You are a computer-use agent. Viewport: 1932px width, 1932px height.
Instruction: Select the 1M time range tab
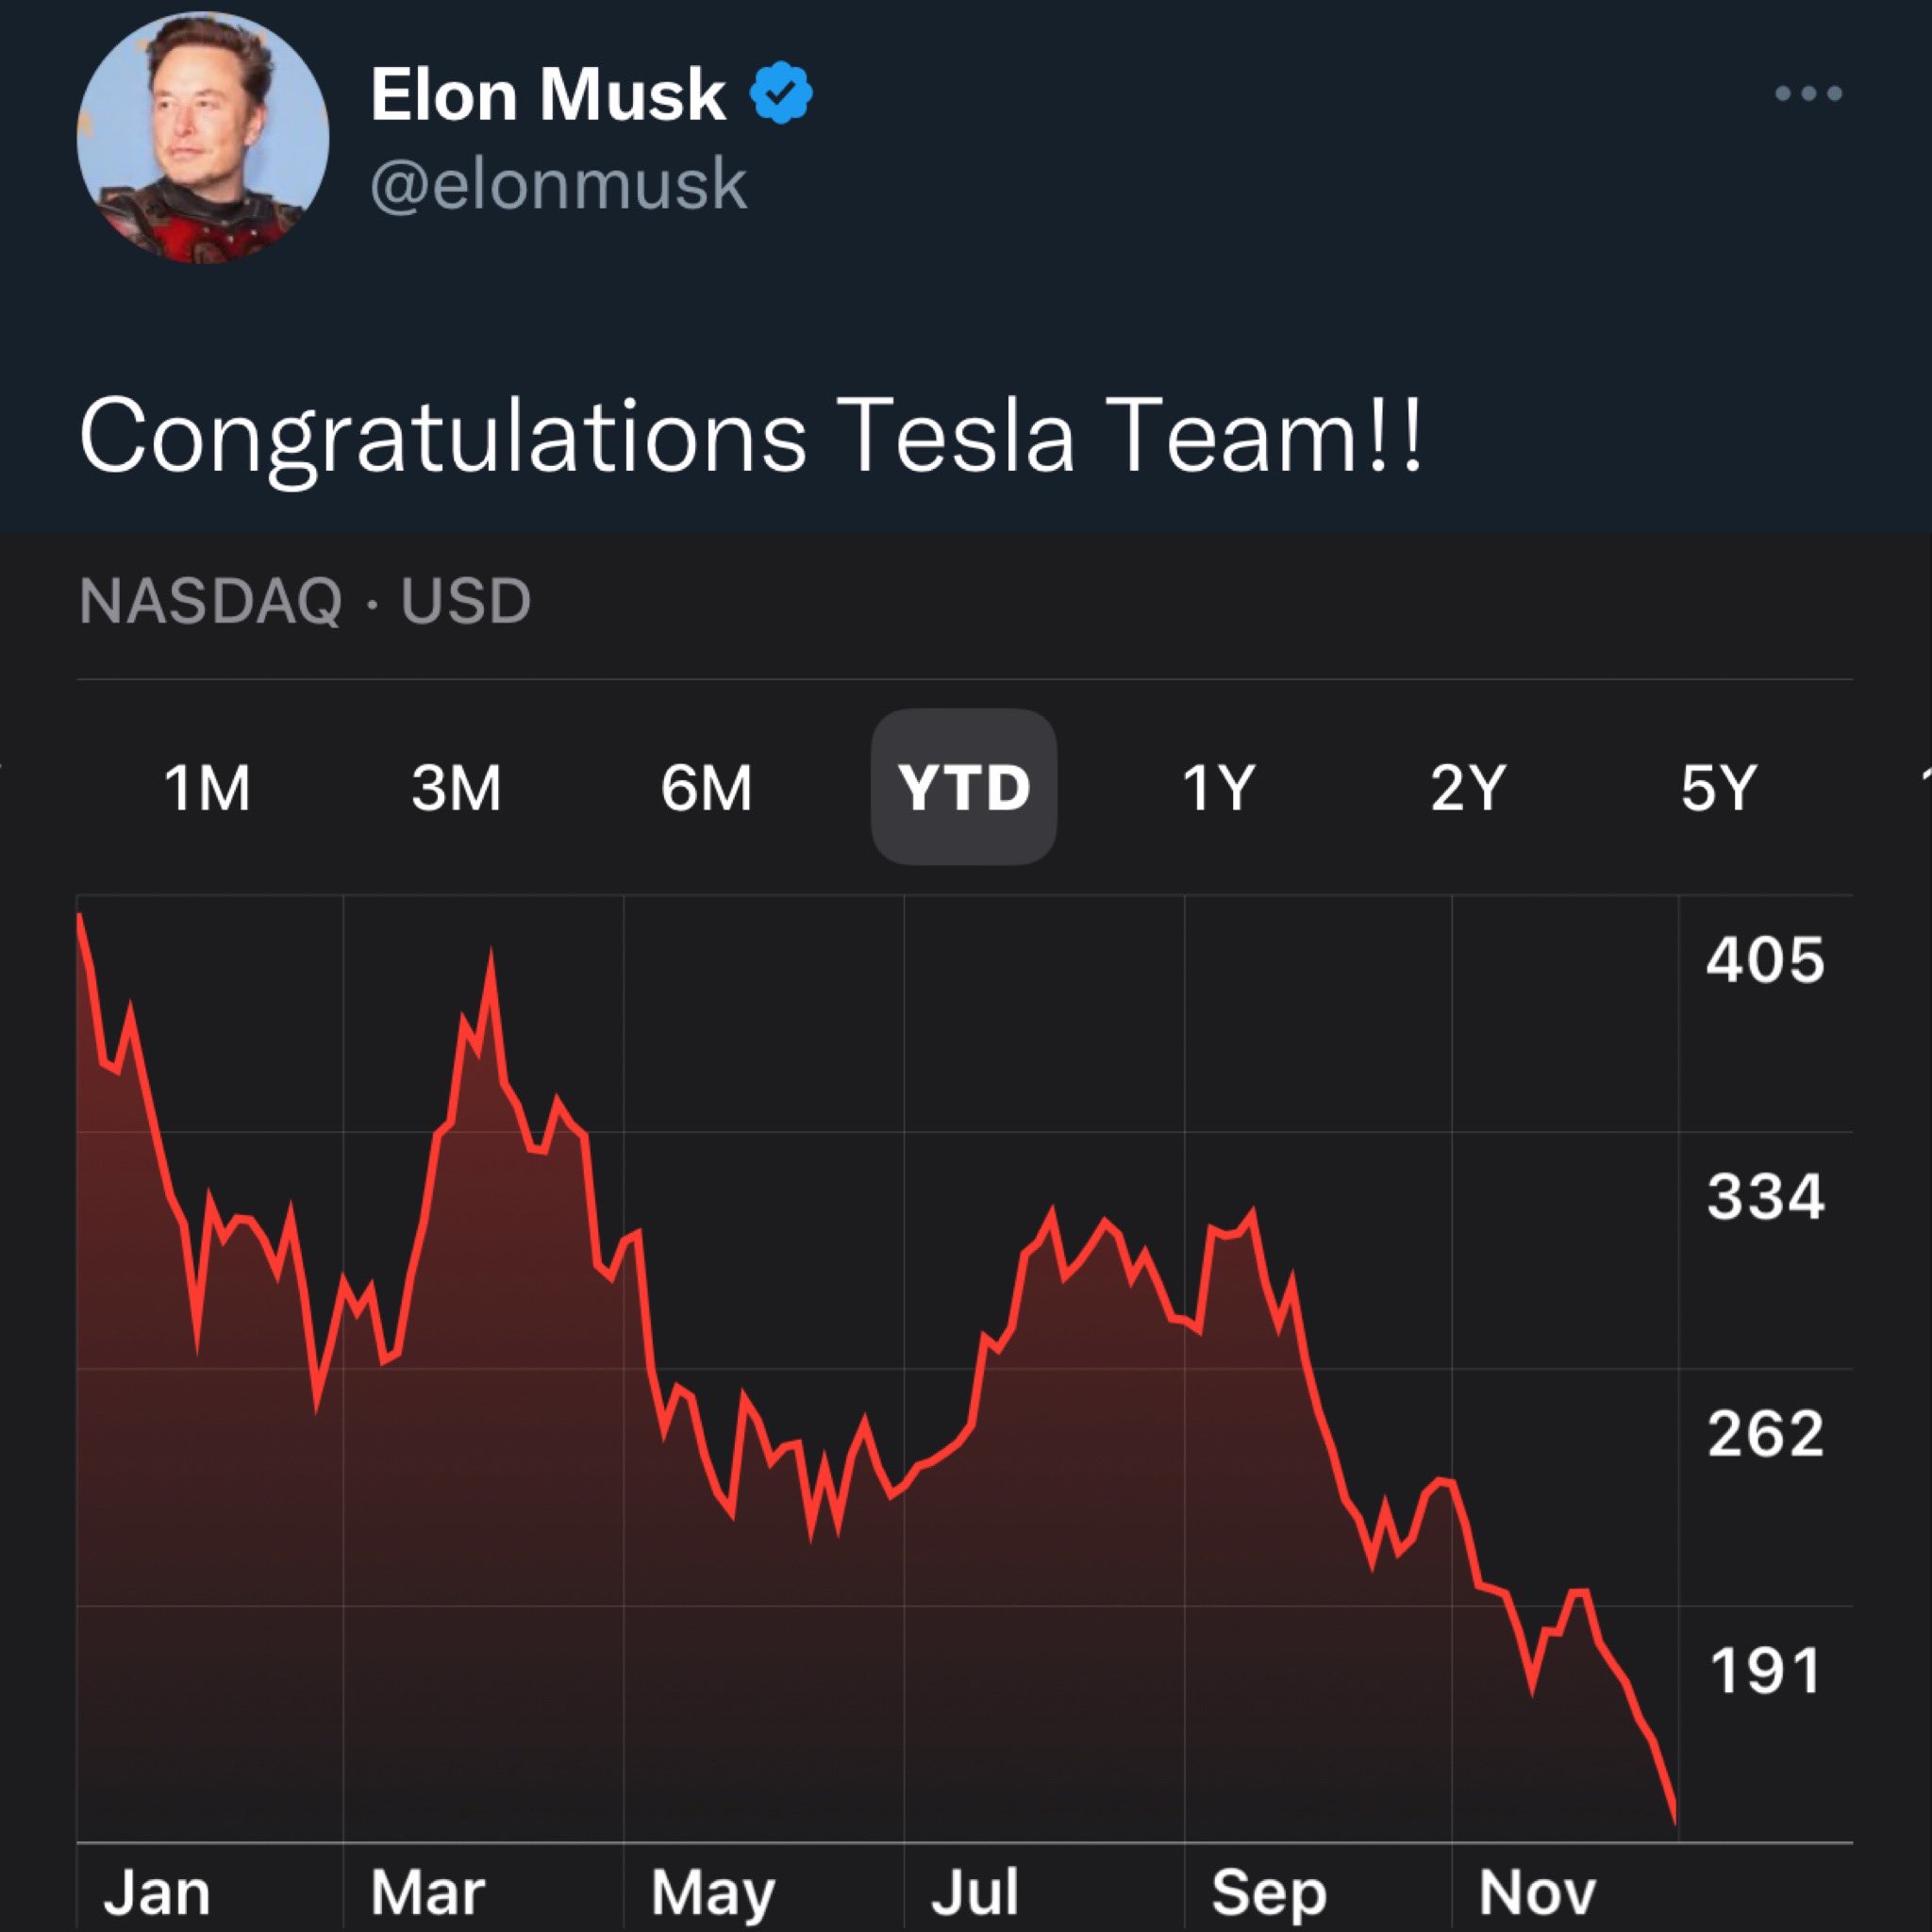[x=207, y=788]
